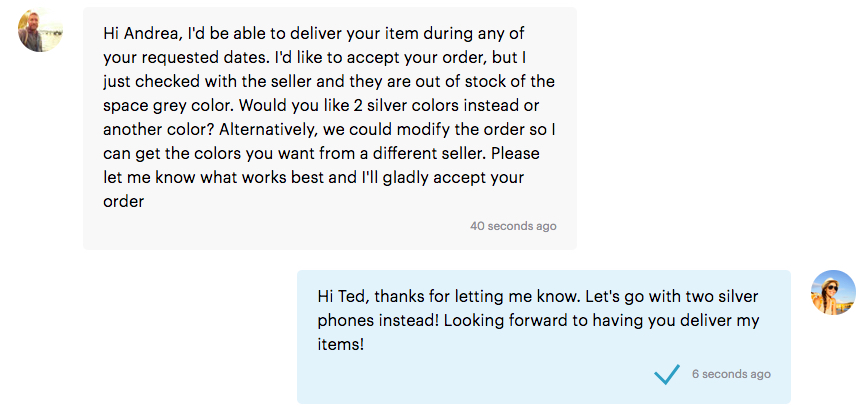This screenshot has width=868, height=420.
Task: Open Ted's profile picture avatar
Action: coord(40,30)
